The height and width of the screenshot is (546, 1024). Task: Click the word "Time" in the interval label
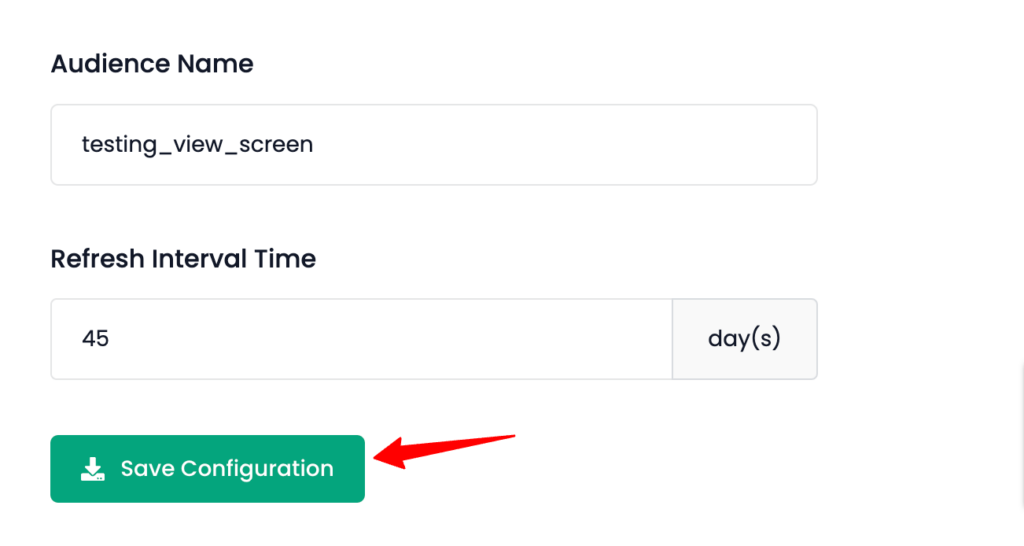[285, 259]
